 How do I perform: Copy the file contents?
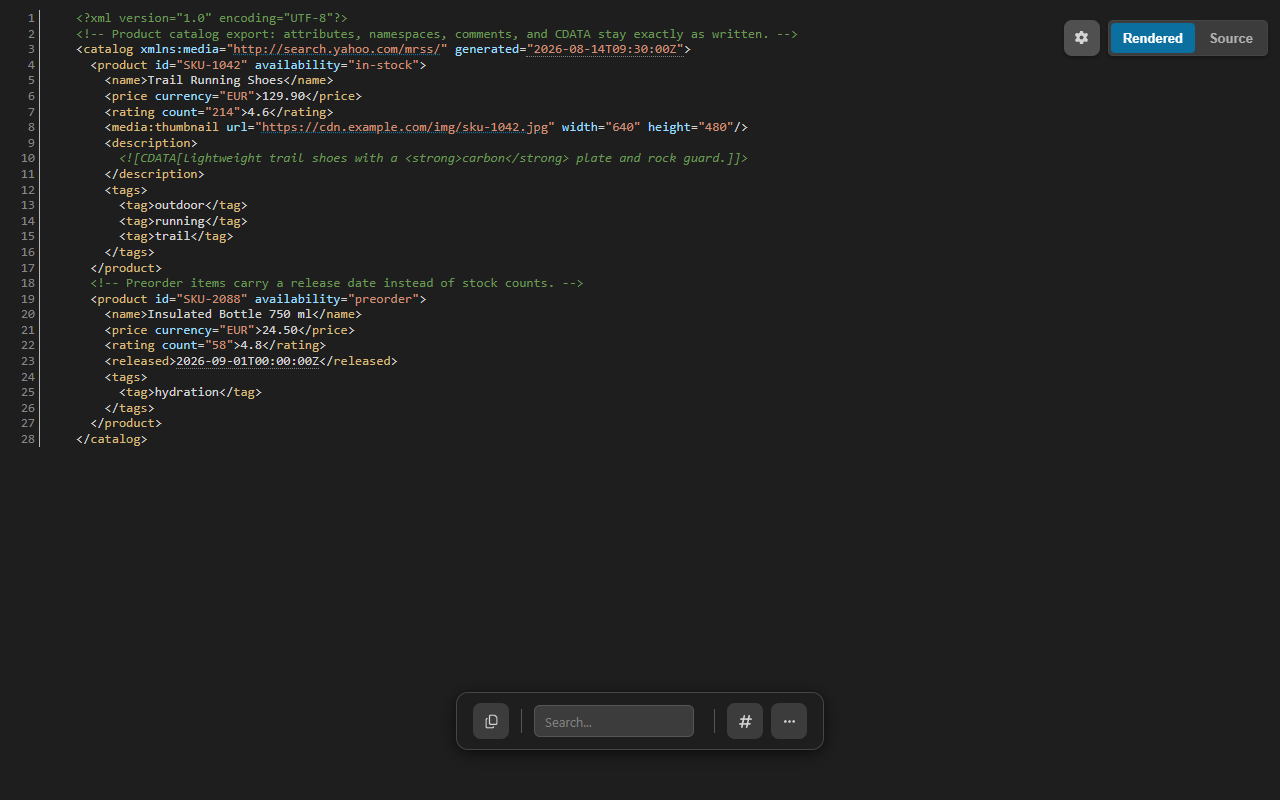click(491, 721)
